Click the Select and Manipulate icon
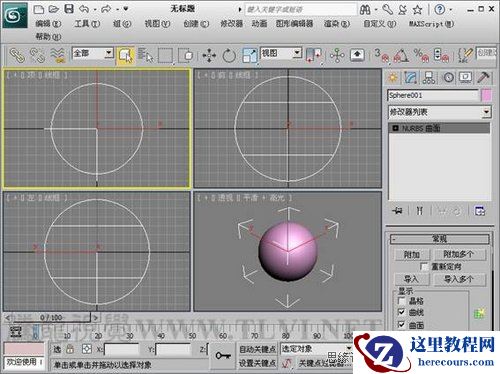The image size is (500, 374). pyautogui.click(x=337, y=55)
